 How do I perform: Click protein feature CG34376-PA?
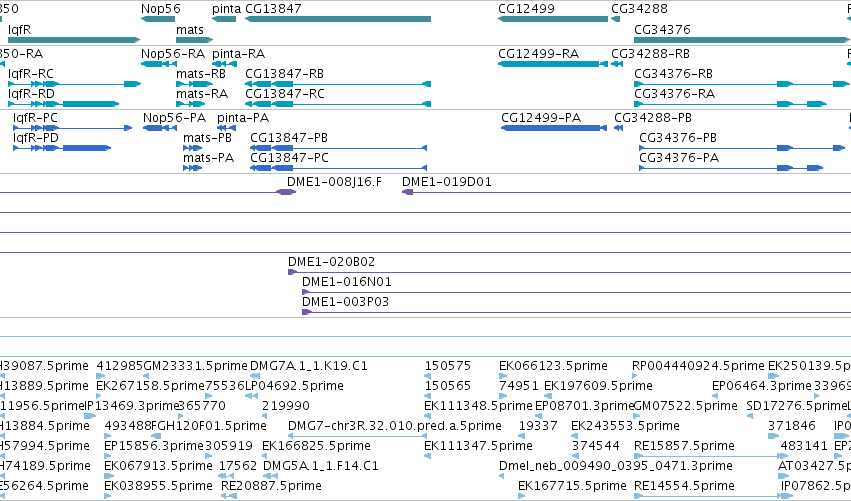coord(731,168)
